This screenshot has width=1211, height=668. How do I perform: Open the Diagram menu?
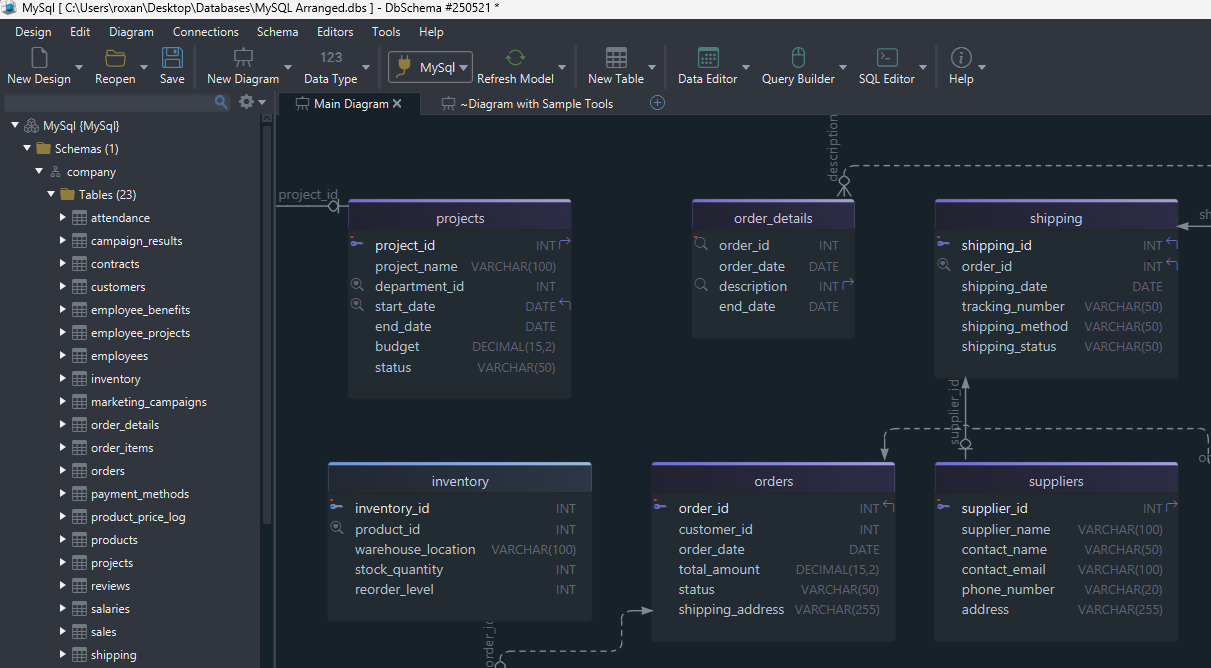pyautogui.click(x=131, y=32)
